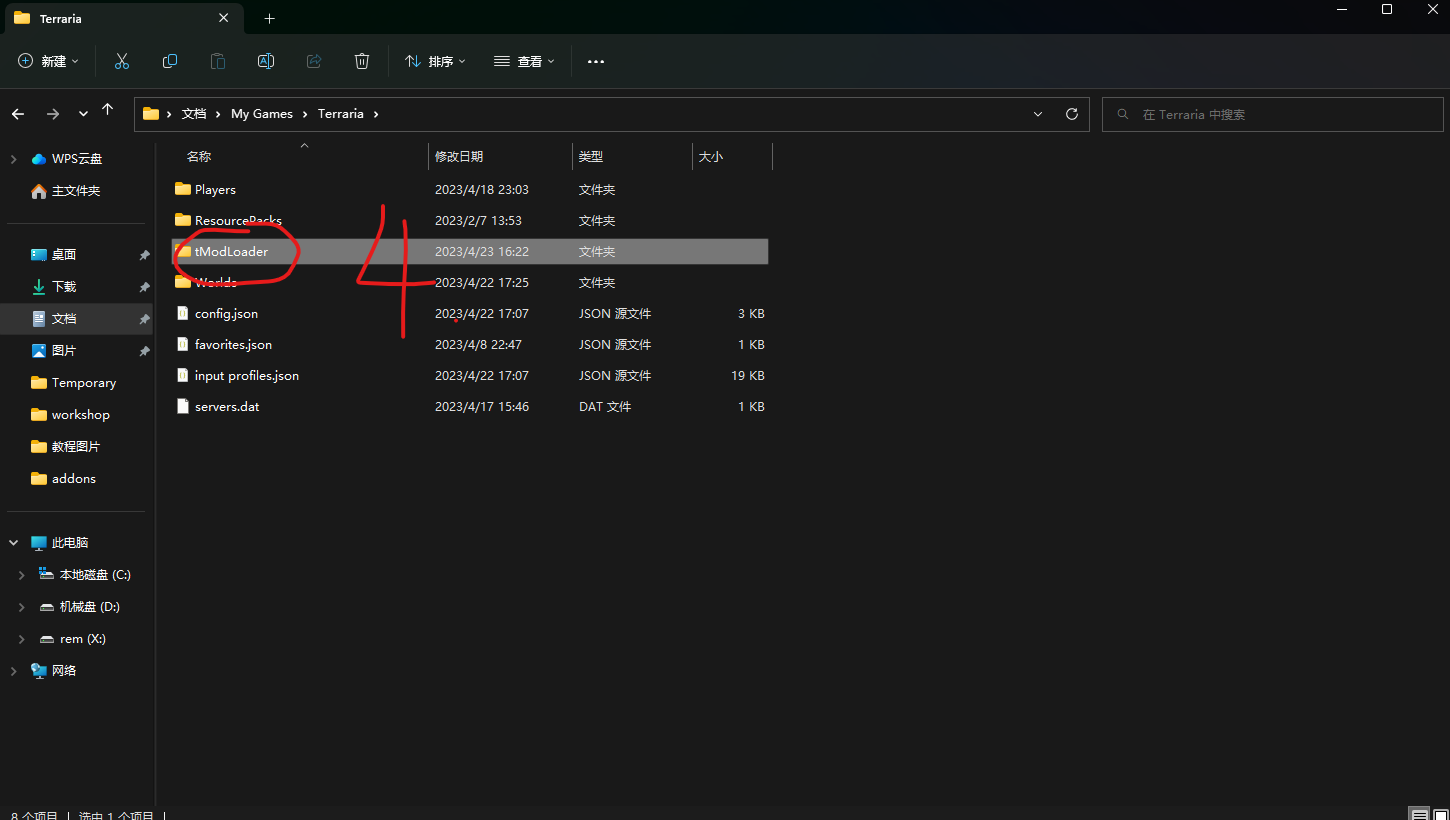The height and width of the screenshot is (820, 1450).
Task: Open the 查看 (View) dropdown
Action: coord(524,61)
